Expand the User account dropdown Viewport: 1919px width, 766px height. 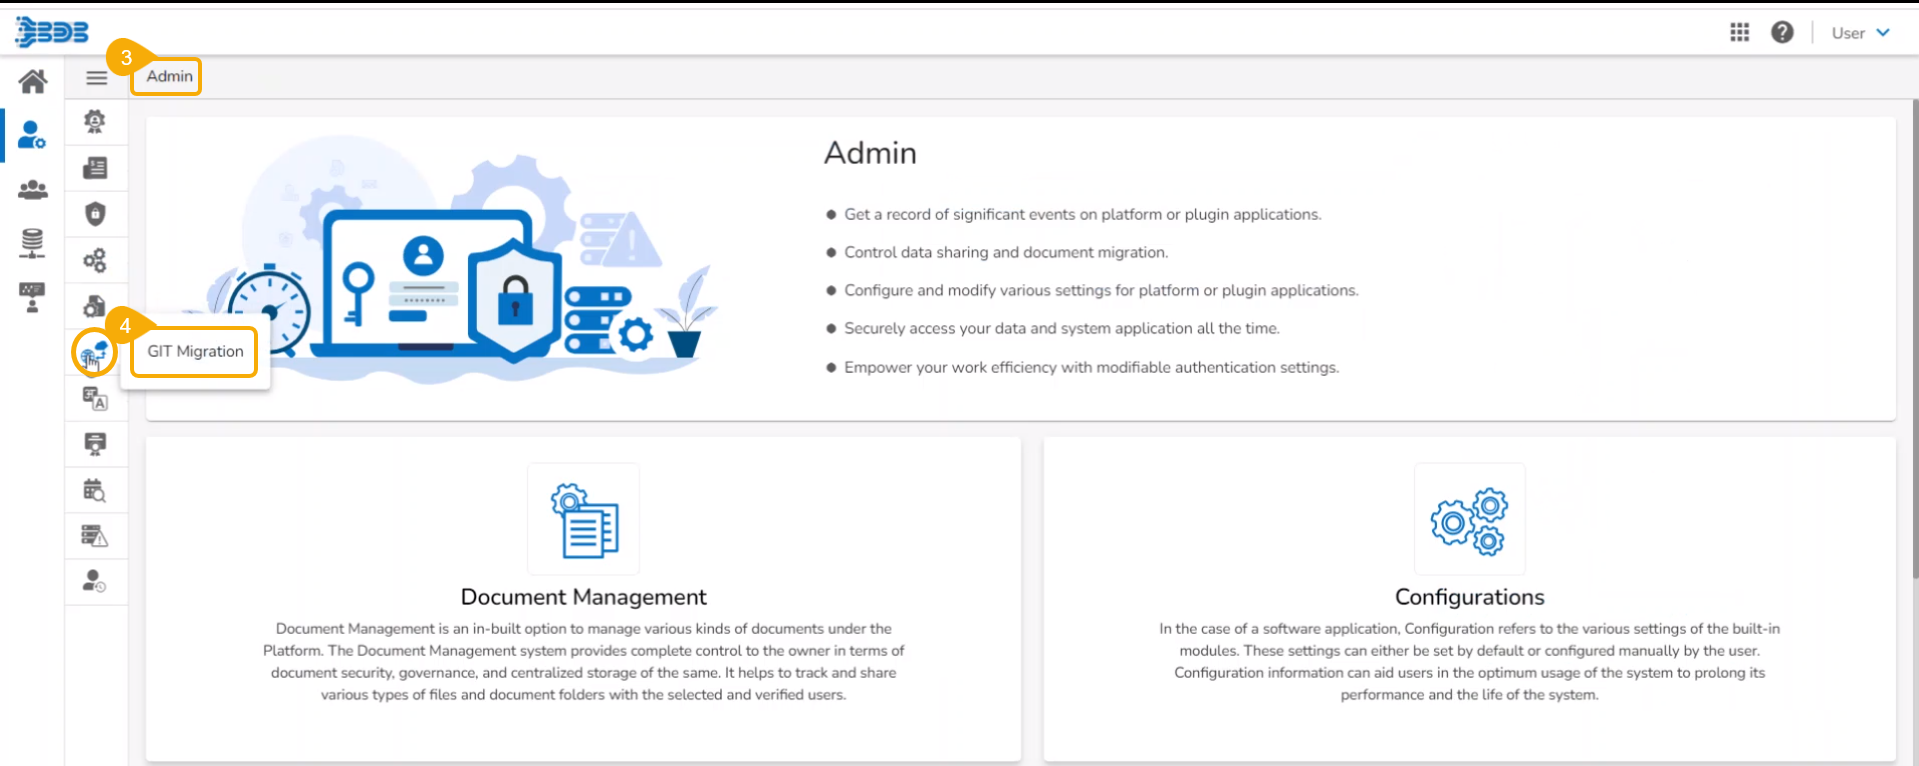(1860, 33)
